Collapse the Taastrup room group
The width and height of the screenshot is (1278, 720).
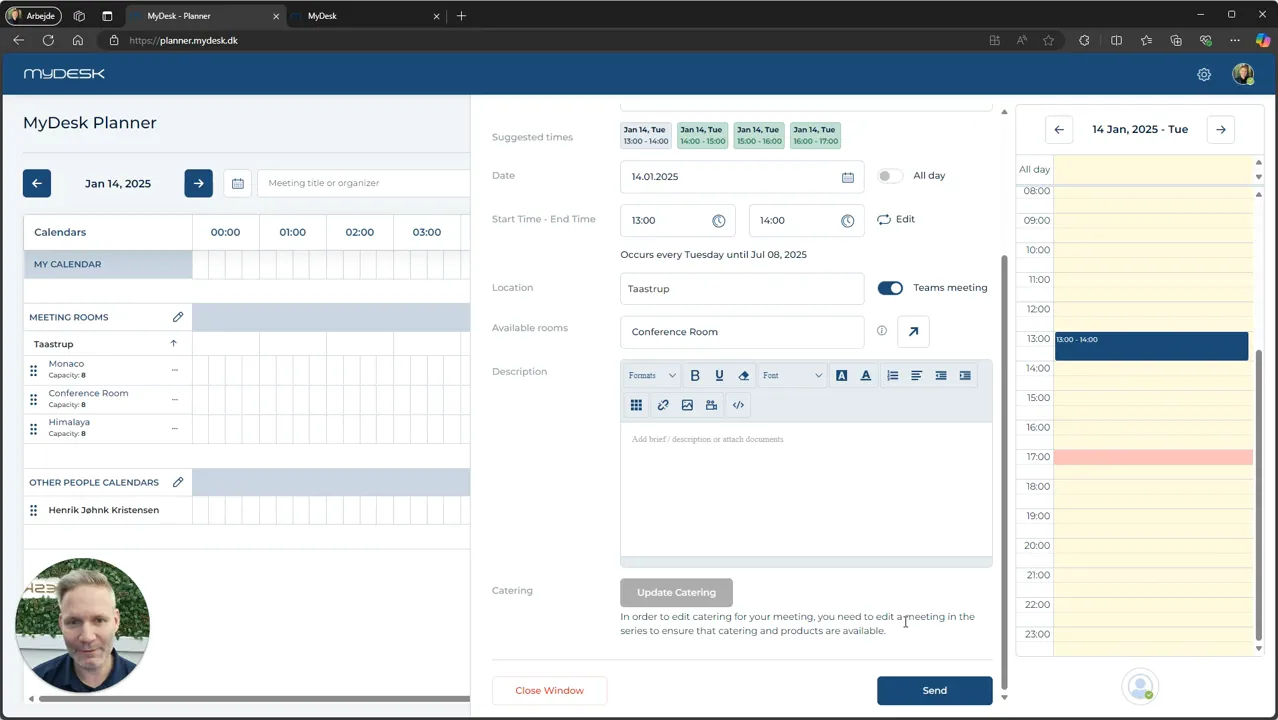173,344
